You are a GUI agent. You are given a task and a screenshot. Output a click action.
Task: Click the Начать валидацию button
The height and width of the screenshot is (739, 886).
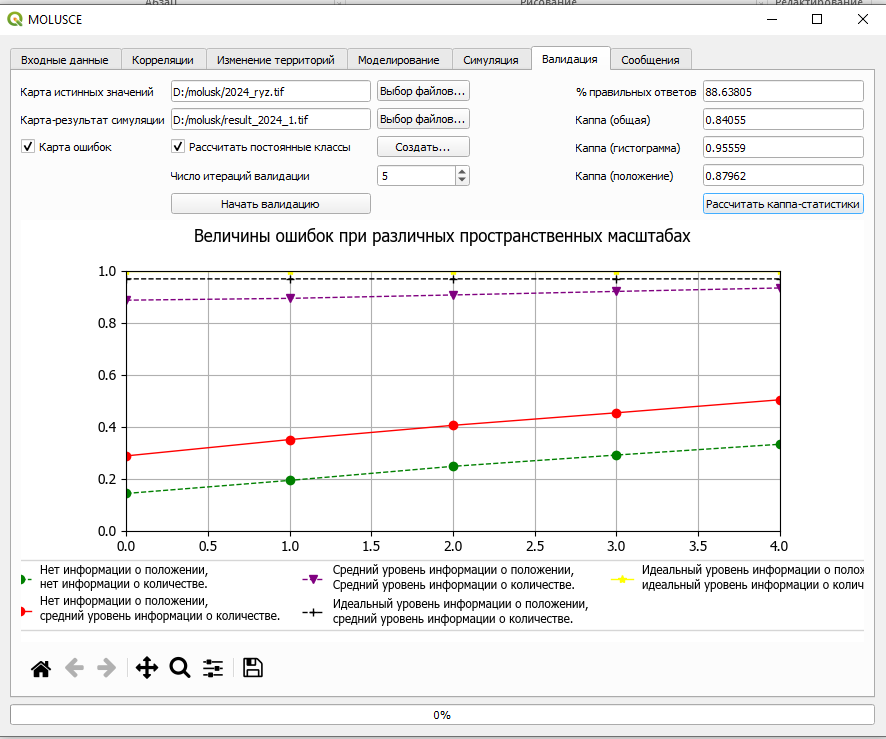[271, 204]
